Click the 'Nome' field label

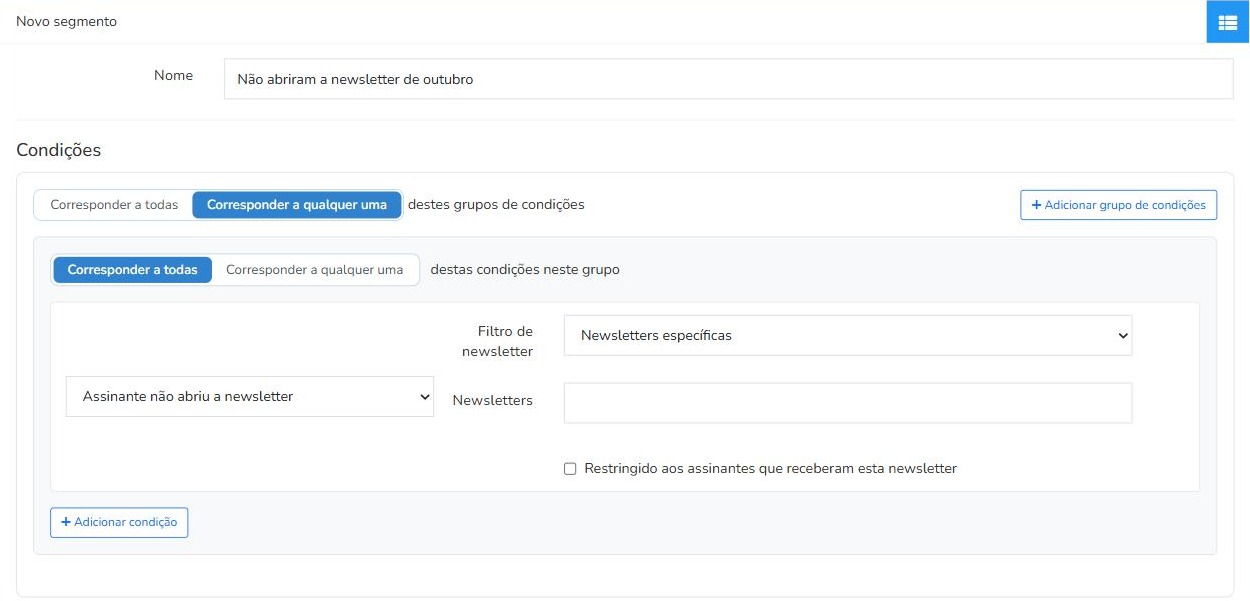(173, 75)
